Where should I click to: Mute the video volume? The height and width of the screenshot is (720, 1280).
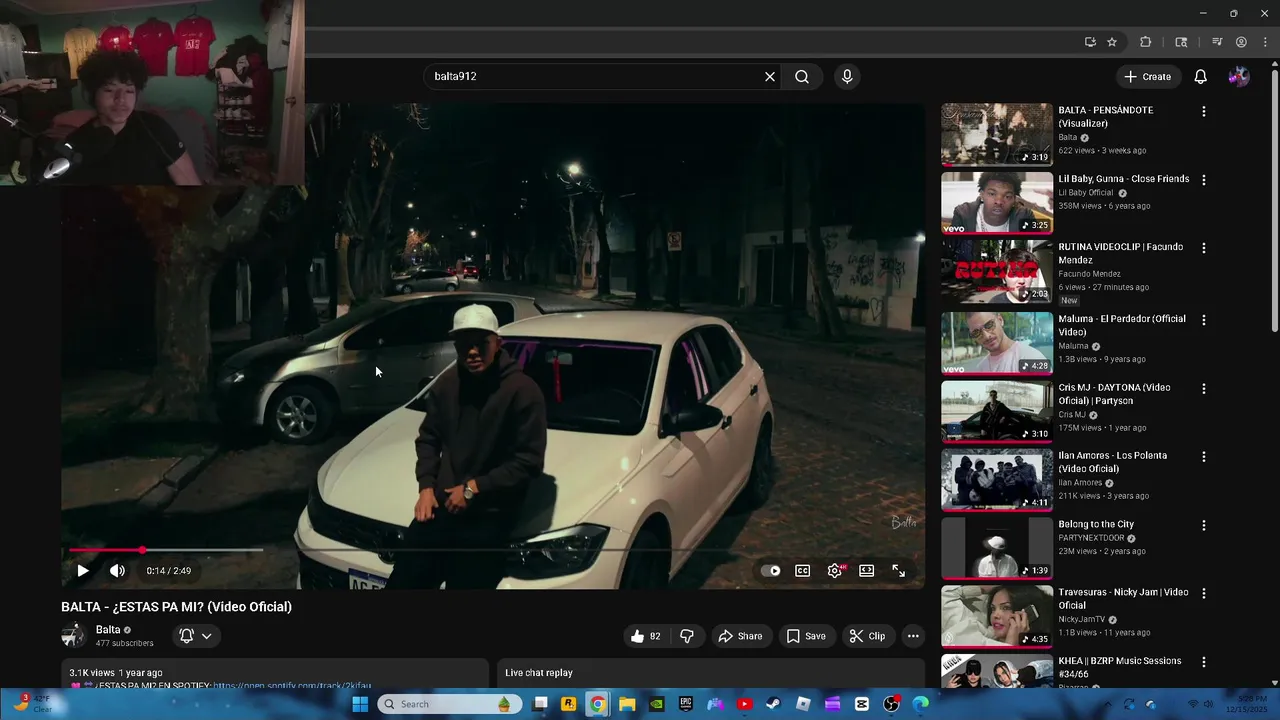tap(118, 571)
